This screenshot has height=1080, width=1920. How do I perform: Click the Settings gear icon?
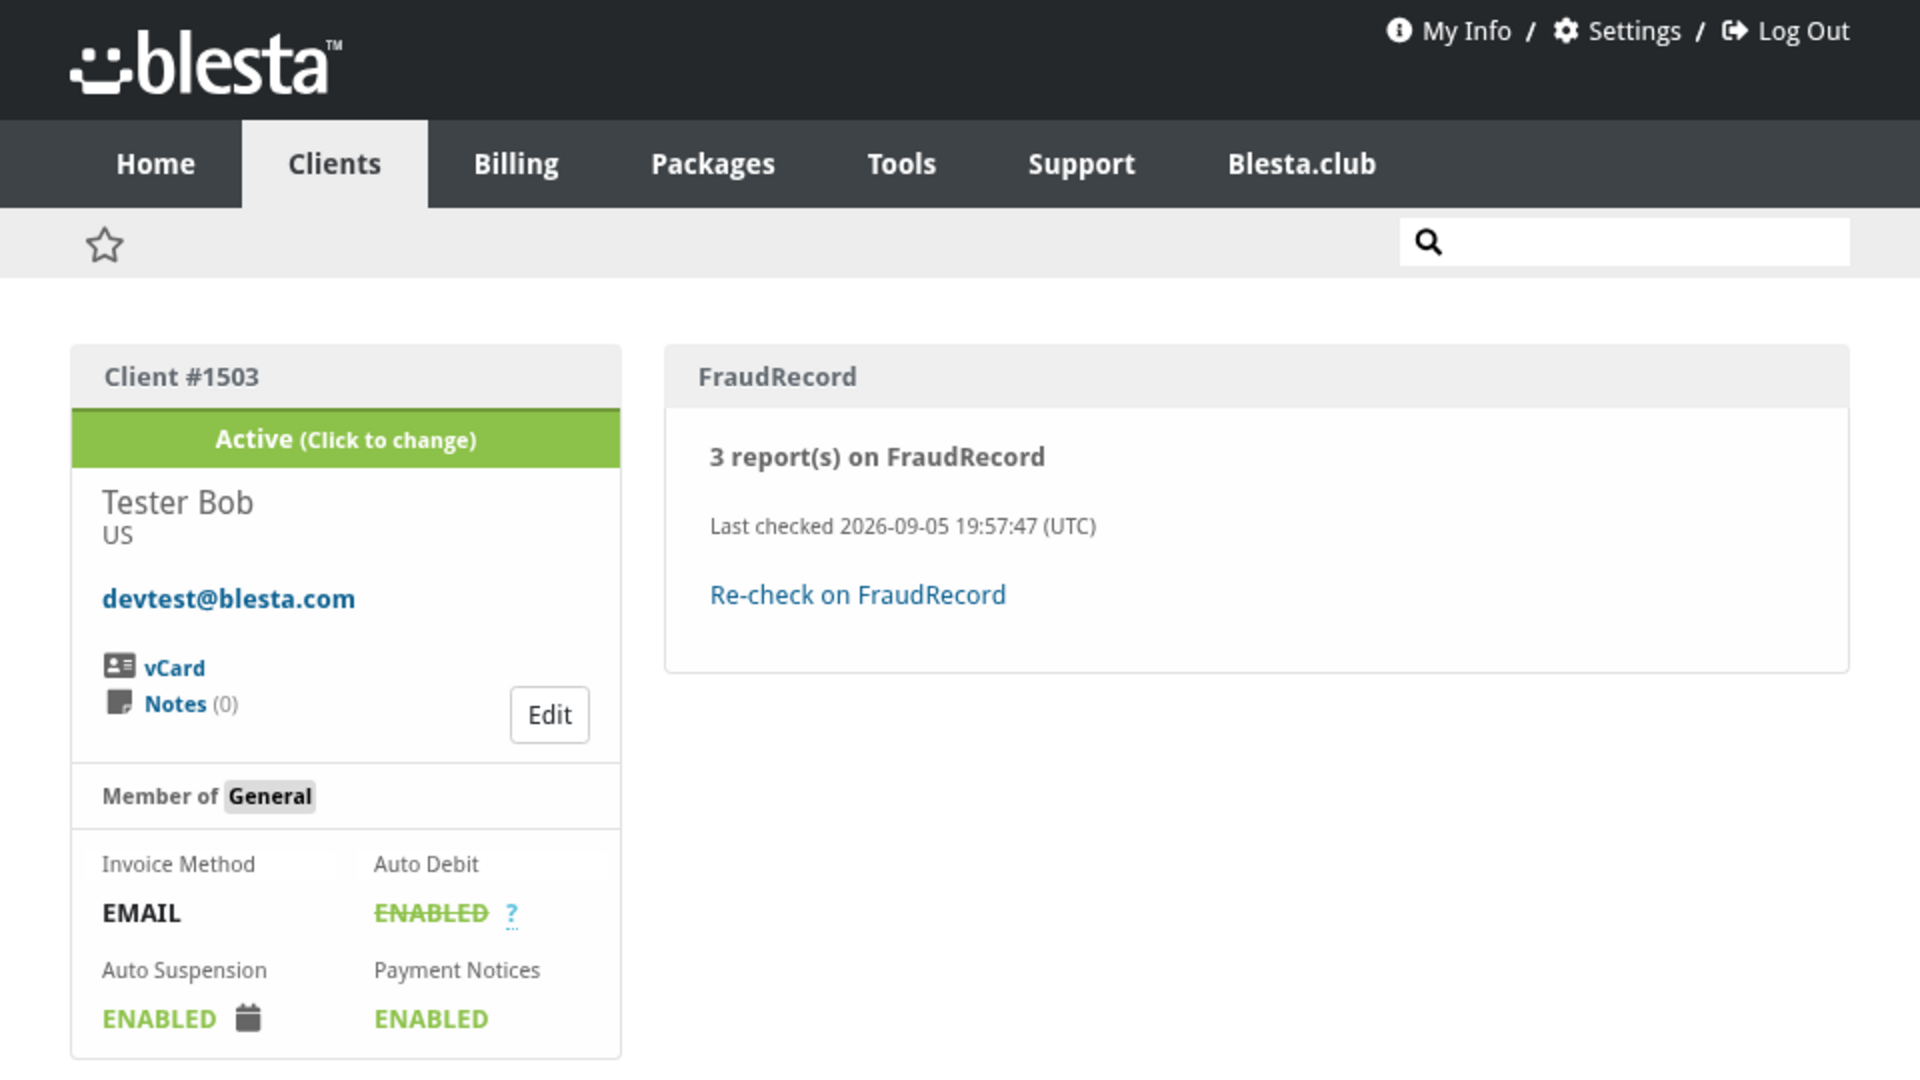pos(1565,31)
